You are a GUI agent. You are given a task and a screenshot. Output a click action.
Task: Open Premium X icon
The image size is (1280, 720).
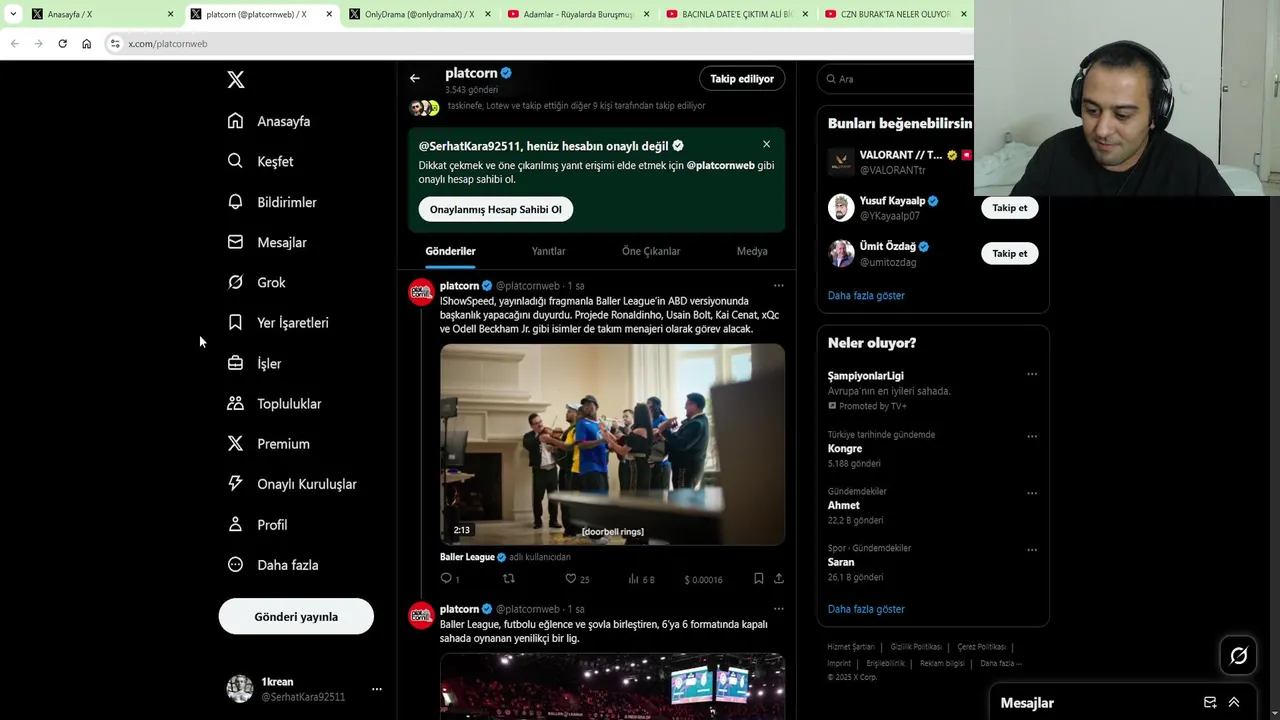(235, 443)
